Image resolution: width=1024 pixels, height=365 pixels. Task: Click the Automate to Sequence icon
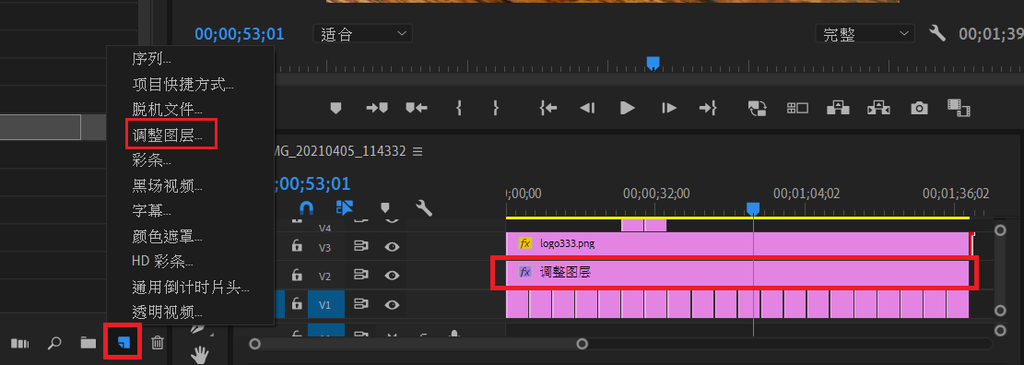coord(20,343)
